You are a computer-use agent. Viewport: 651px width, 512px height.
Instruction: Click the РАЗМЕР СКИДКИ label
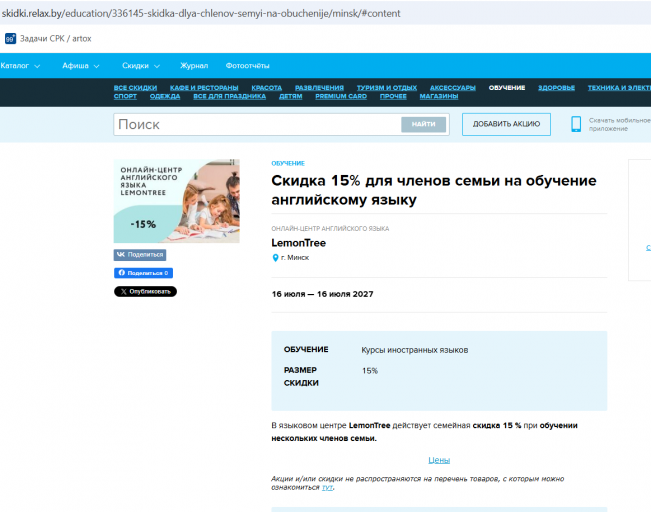[301, 376]
